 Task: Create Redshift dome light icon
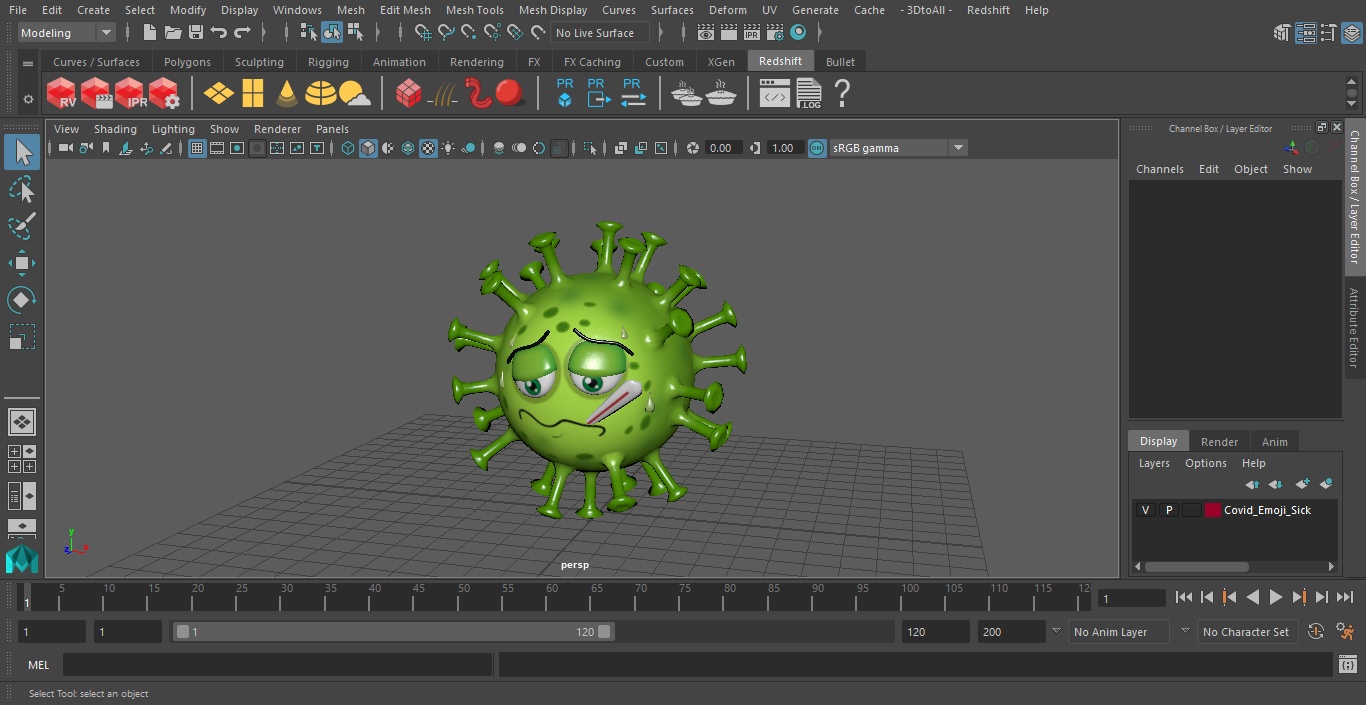(x=320, y=94)
